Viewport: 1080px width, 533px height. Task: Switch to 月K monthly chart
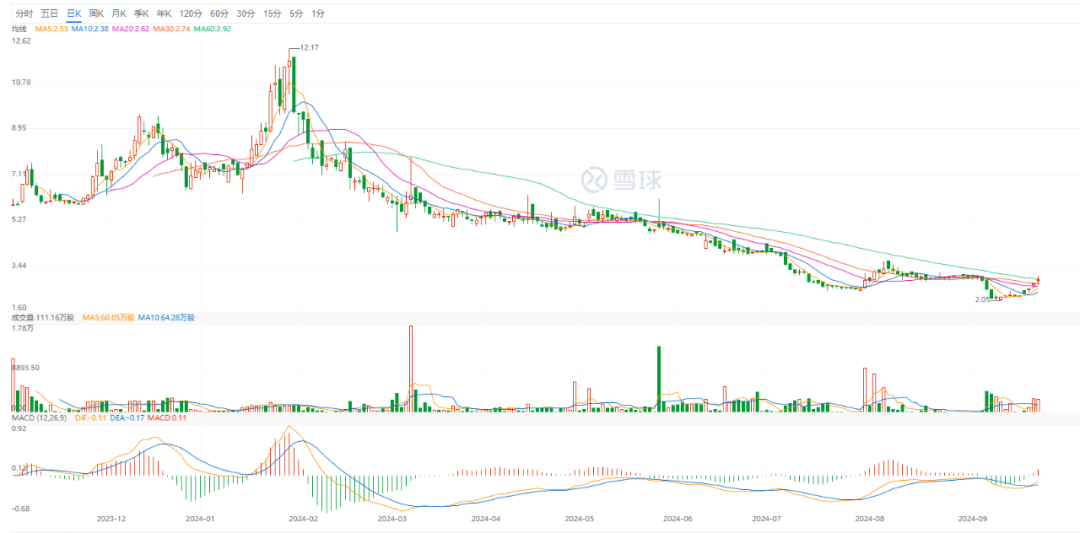pyautogui.click(x=119, y=14)
